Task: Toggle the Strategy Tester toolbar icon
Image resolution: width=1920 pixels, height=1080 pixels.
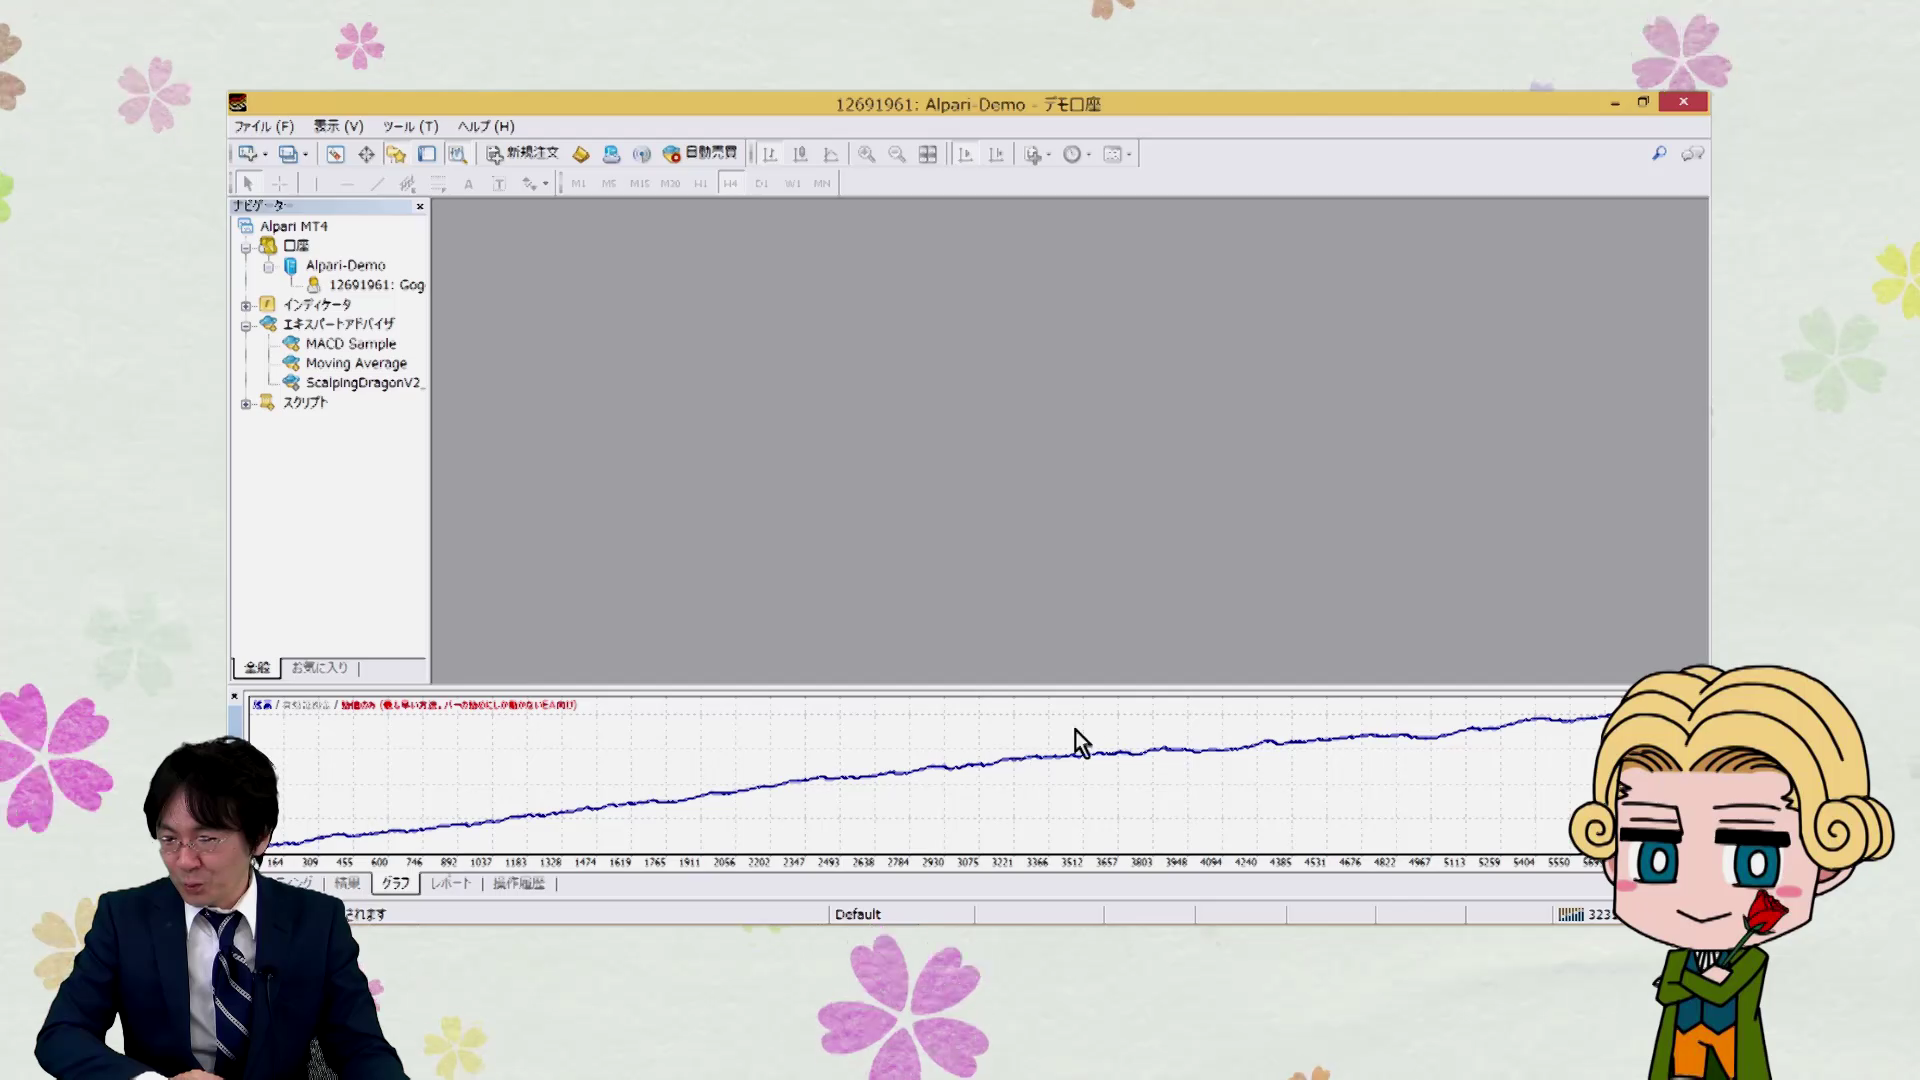Action: point(457,154)
